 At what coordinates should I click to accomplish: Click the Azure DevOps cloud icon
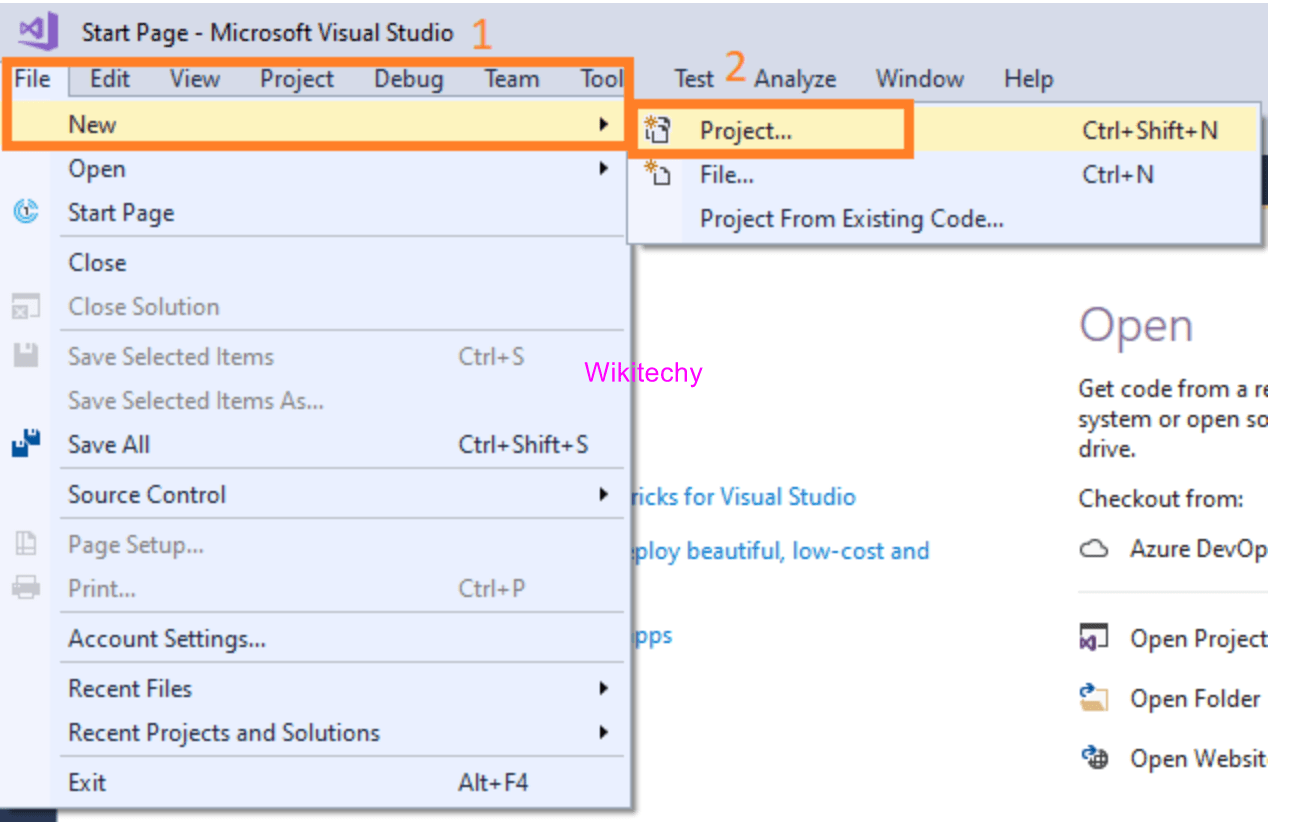1094,548
